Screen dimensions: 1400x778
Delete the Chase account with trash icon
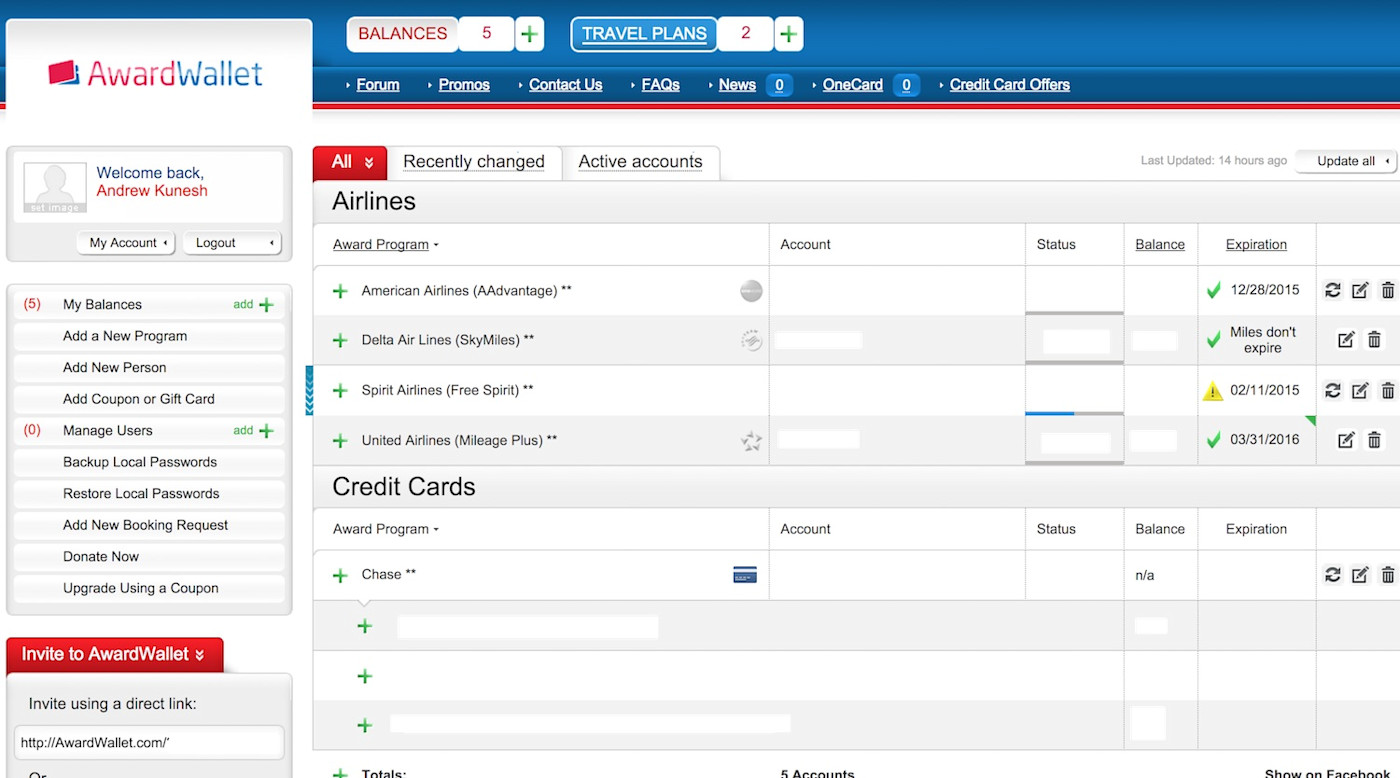click(1387, 575)
